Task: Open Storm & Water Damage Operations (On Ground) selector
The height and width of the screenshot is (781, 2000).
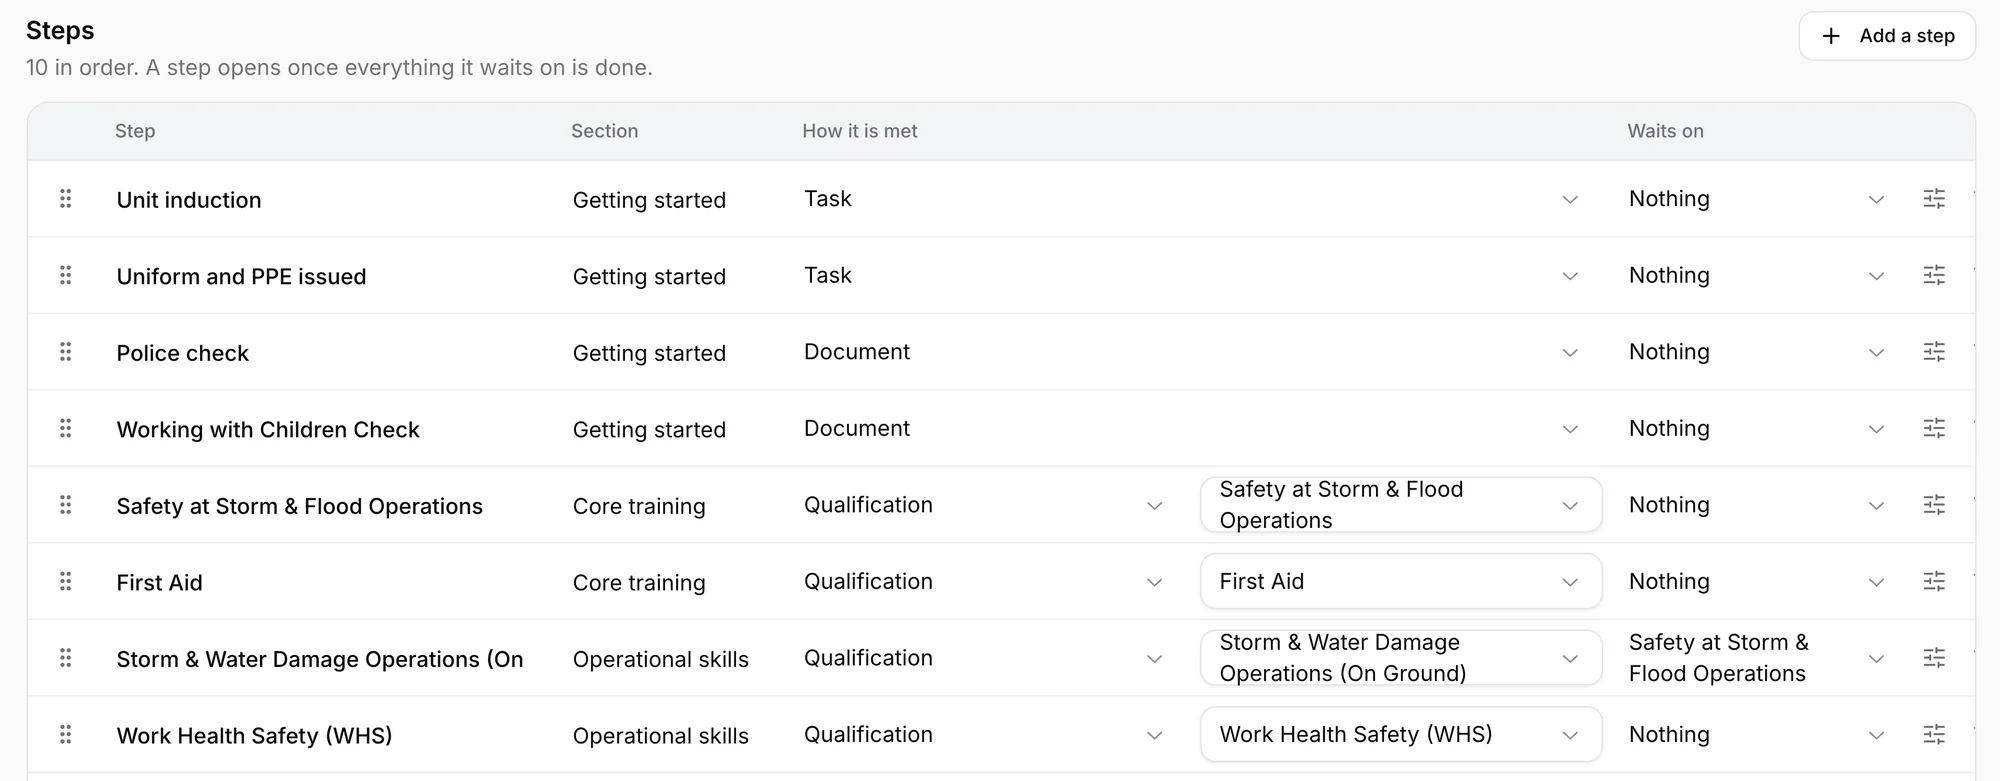Action: [x=1401, y=658]
